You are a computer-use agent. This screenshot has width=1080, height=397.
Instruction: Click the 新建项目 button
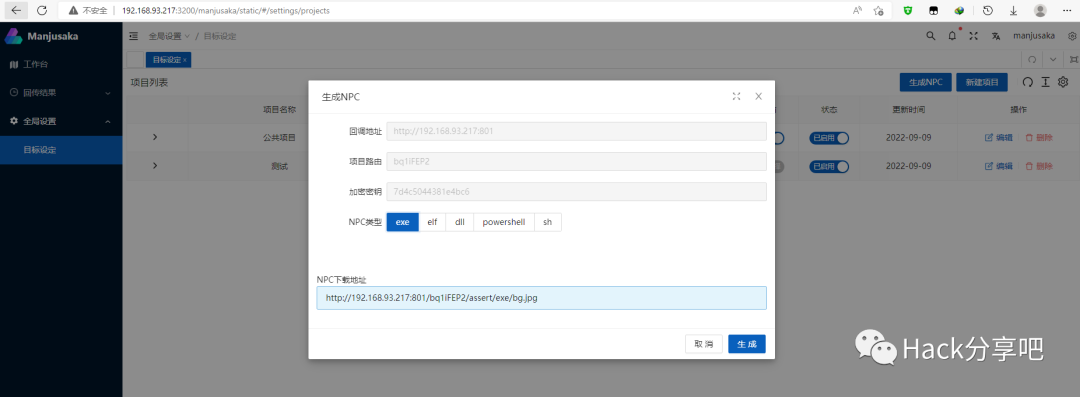pyautogui.click(x=982, y=82)
